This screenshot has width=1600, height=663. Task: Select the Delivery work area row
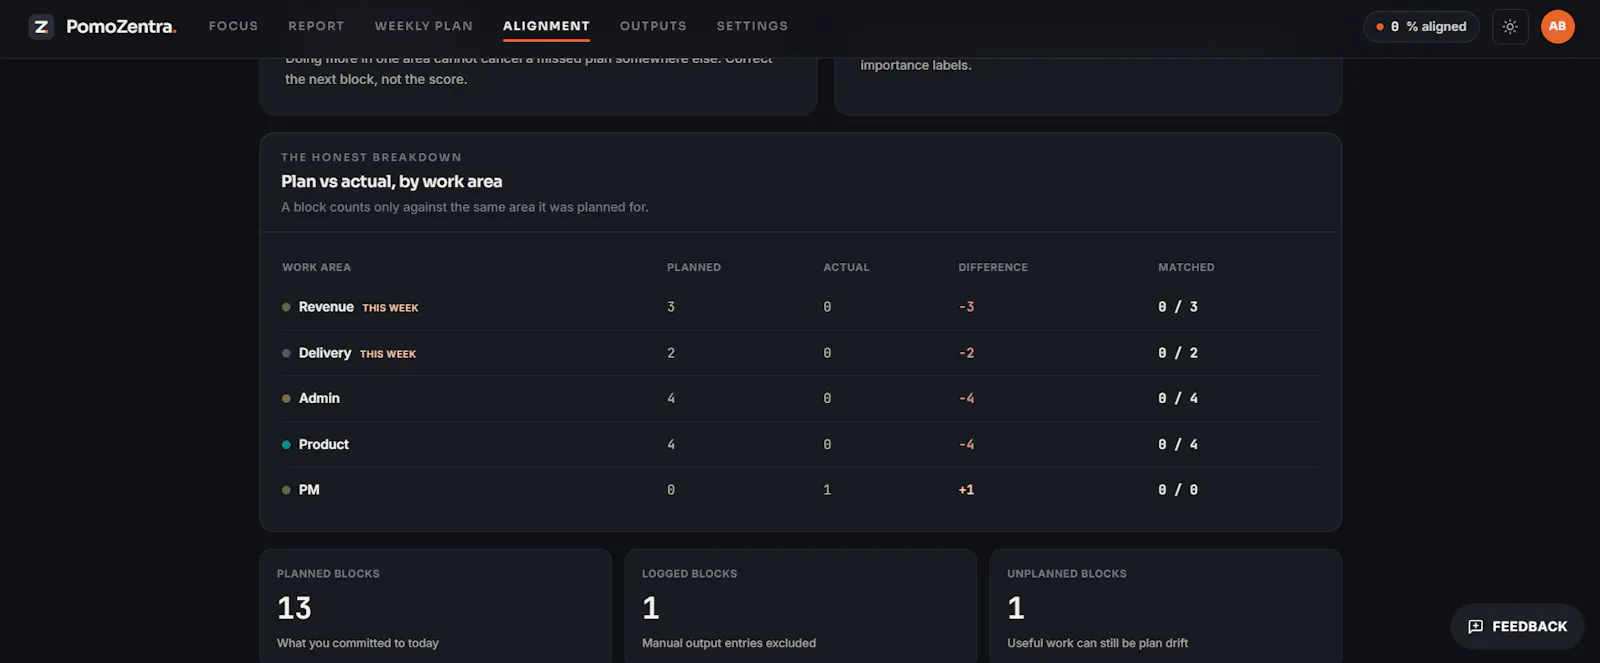(800, 353)
